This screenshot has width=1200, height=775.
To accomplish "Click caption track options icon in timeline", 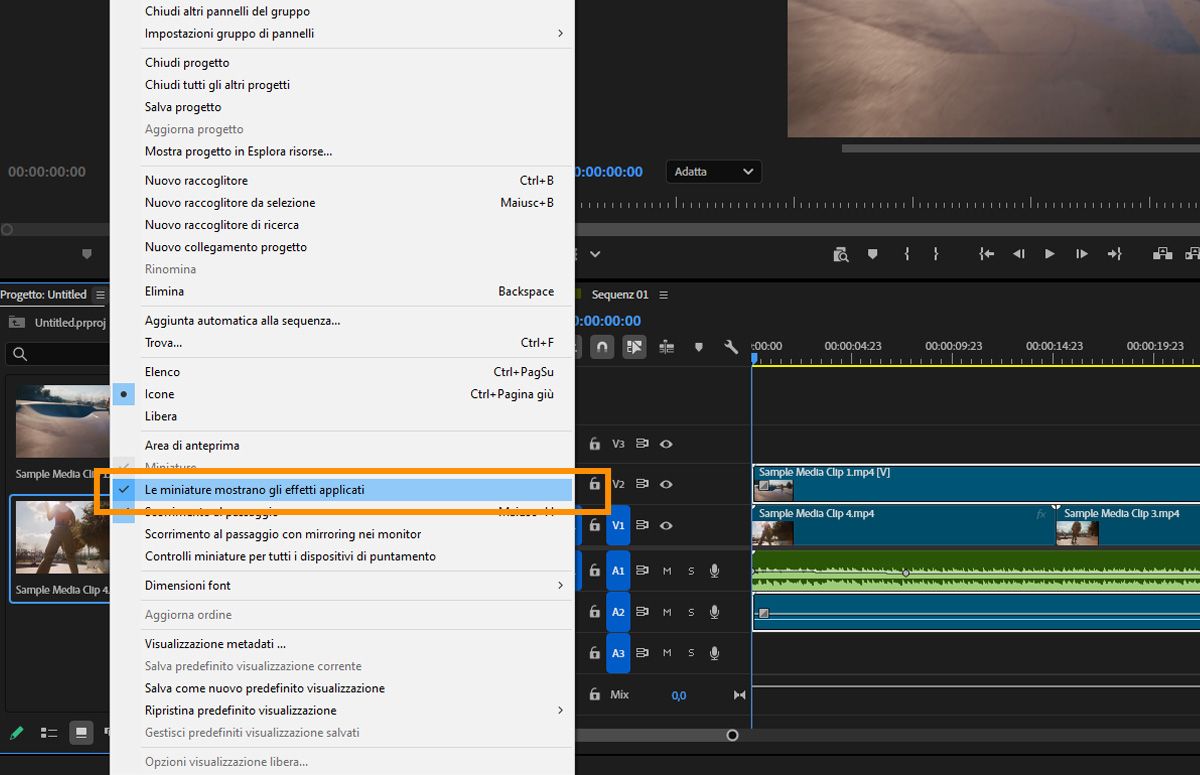I will point(666,347).
